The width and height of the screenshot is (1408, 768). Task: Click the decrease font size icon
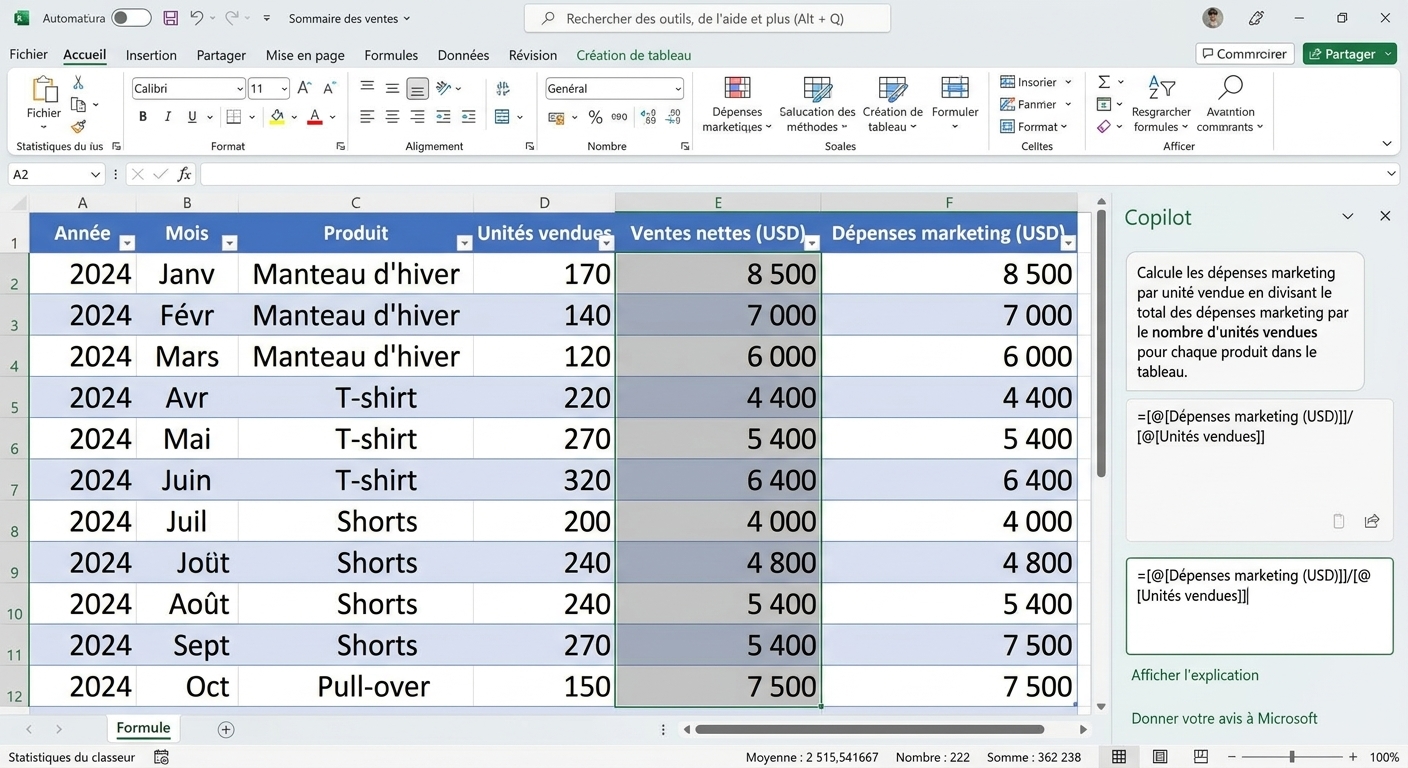pyautogui.click(x=330, y=88)
